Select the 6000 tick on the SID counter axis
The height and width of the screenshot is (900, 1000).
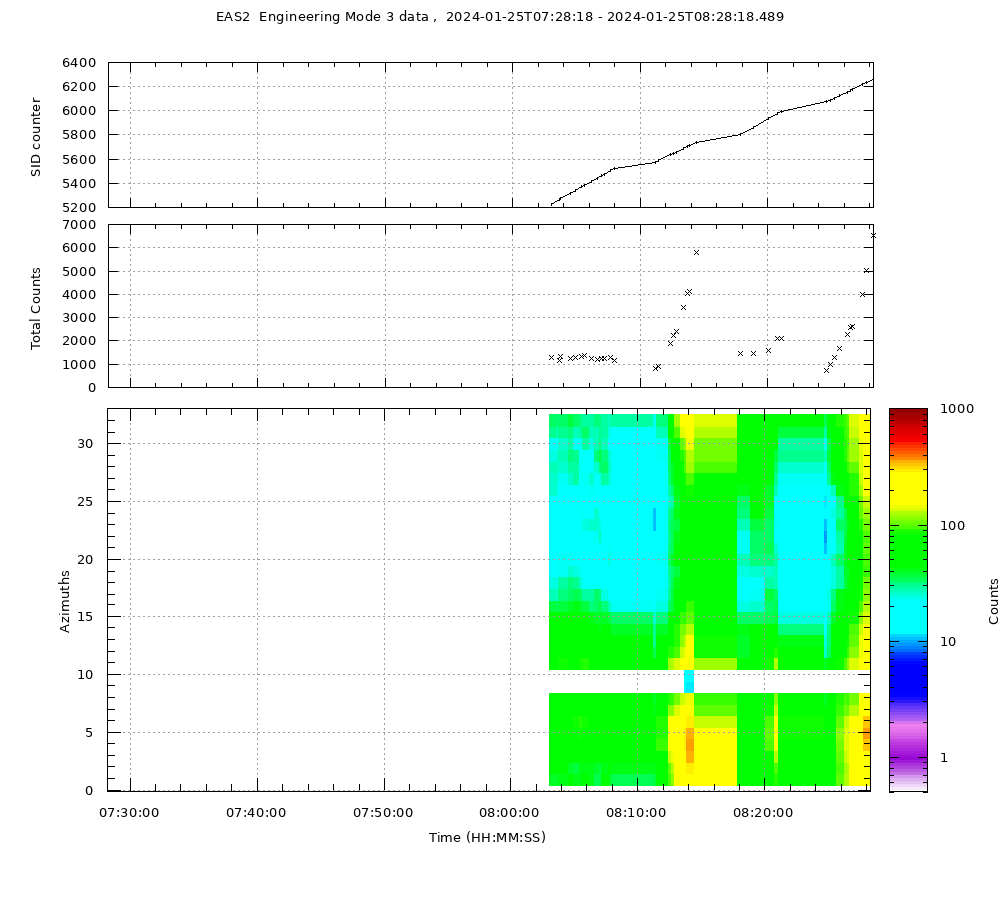tap(79, 111)
